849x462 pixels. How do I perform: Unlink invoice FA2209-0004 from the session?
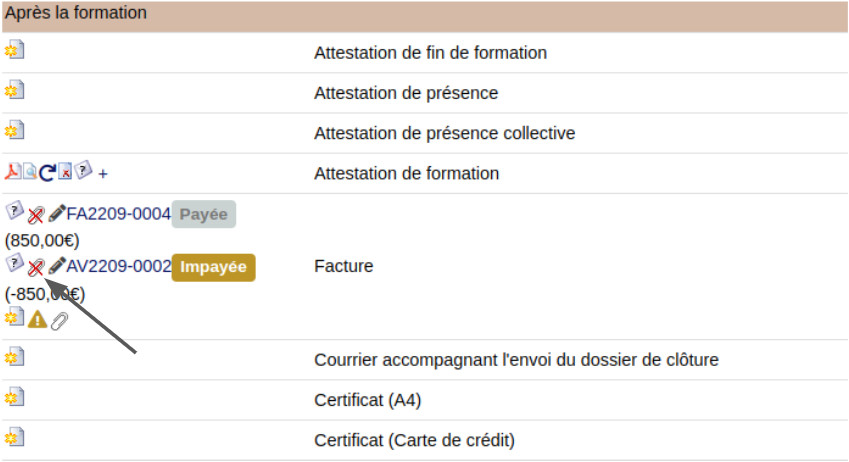pyautogui.click(x=36, y=215)
